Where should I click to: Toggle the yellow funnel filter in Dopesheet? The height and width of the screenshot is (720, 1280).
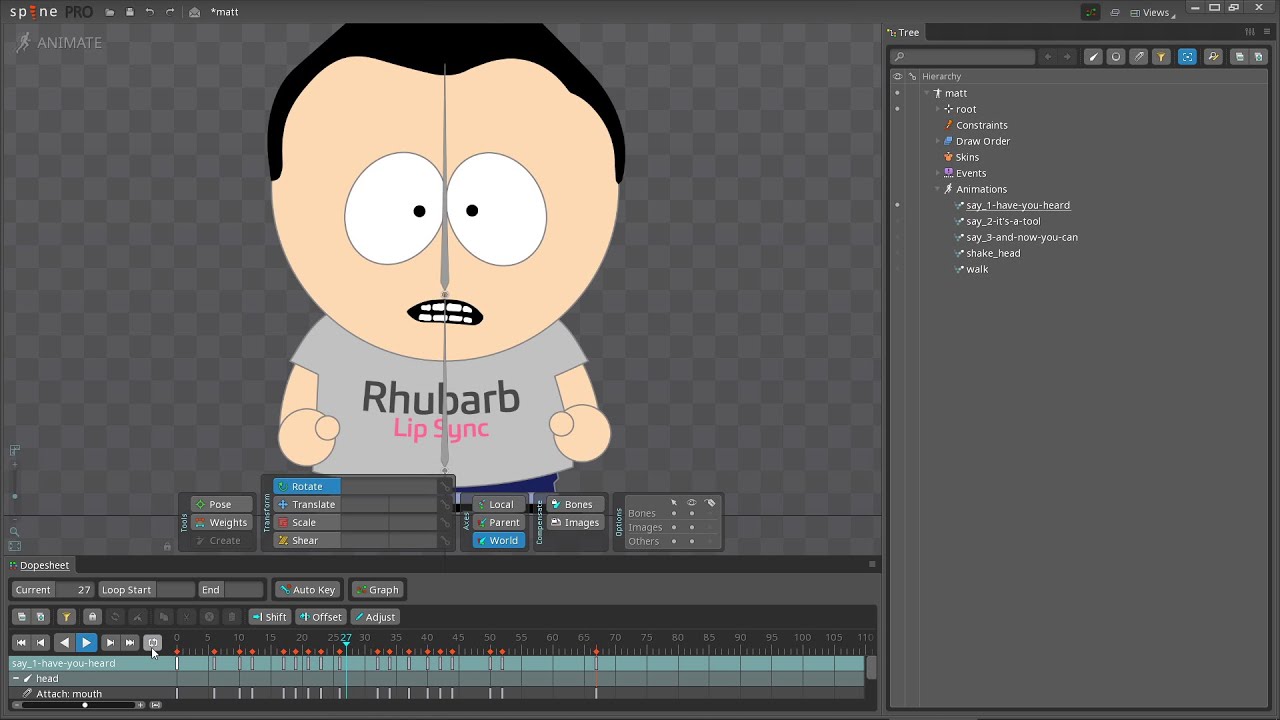click(x=66, y=617)
